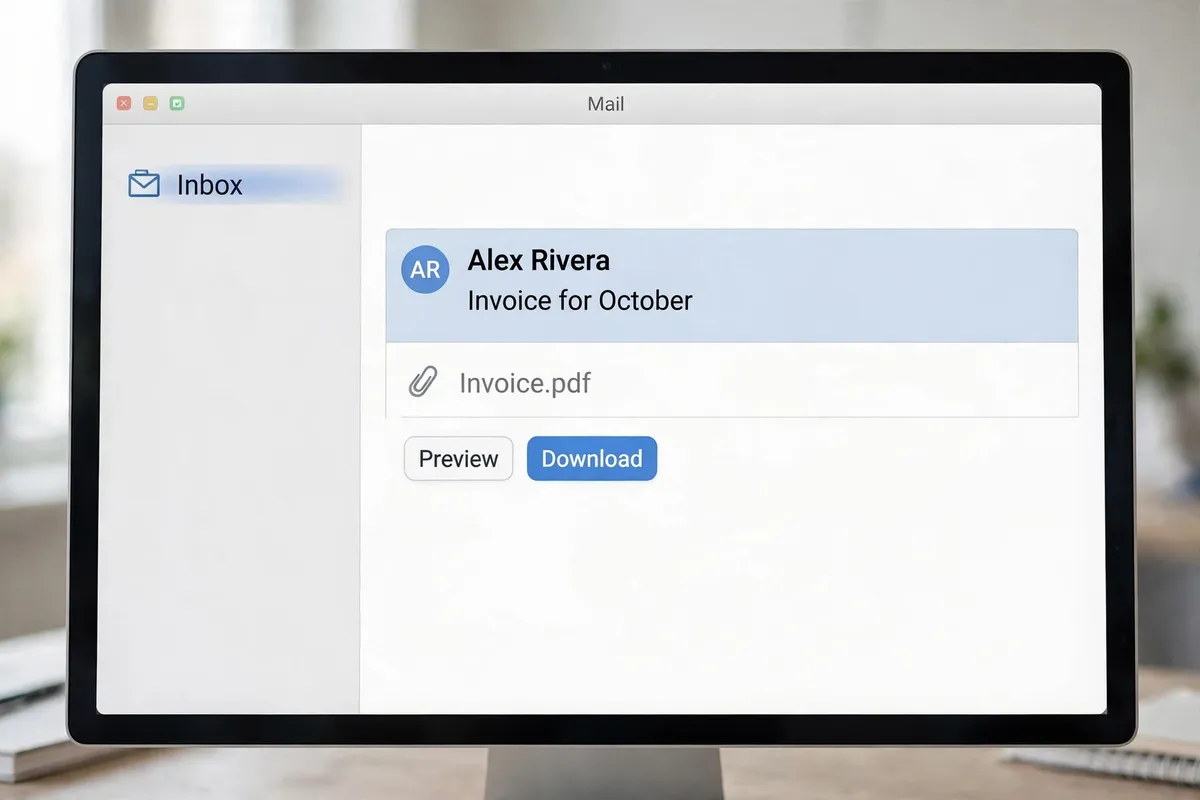The image size is (1200, 800).
Task: Download the Invoice.pdf attachment
Action: pyautogui.click(x=592, y=459)
